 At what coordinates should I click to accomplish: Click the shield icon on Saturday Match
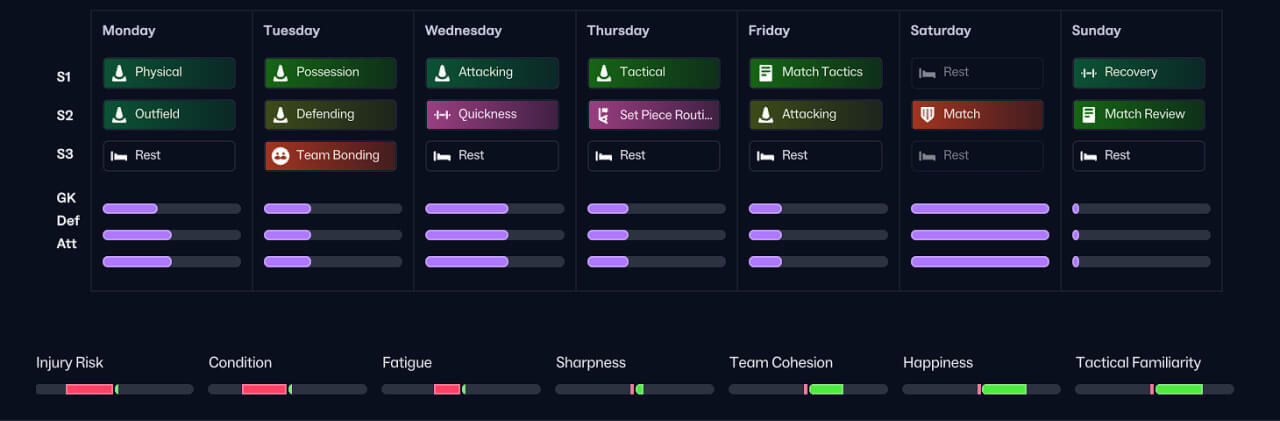[927, 114]
